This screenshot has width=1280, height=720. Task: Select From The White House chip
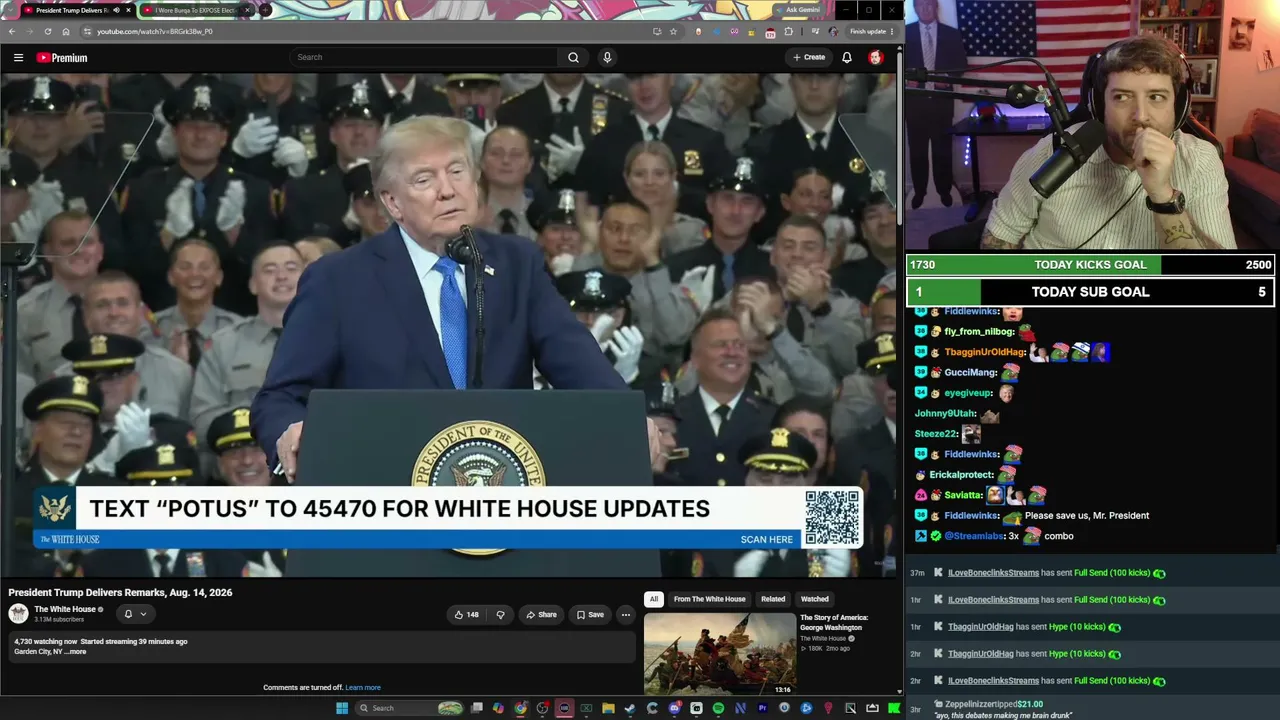tap(709, 599)
